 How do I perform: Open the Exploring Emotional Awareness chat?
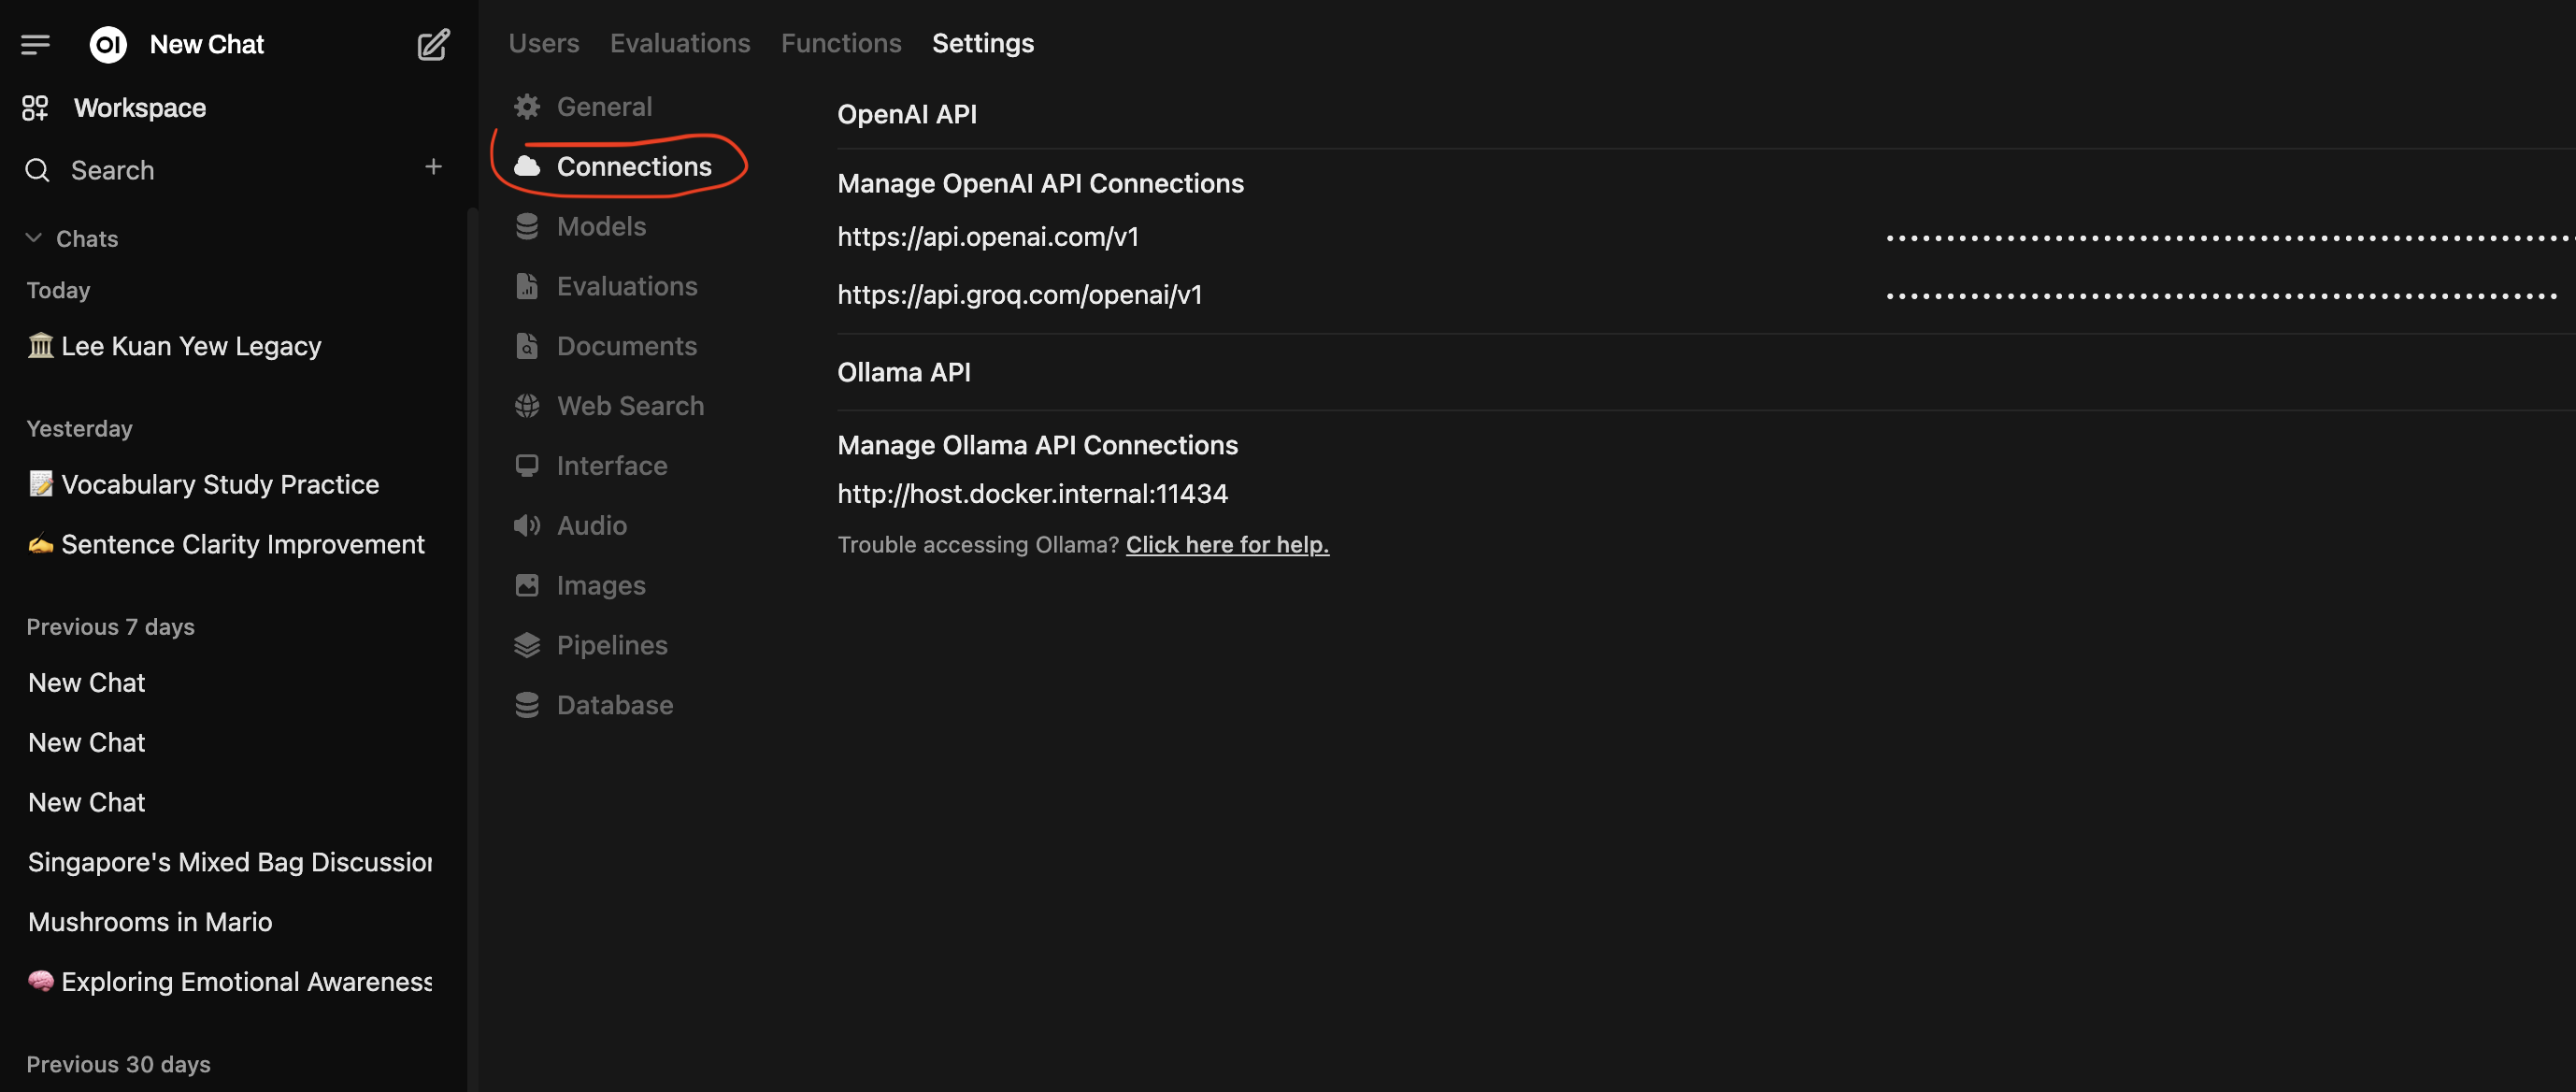[x=232, y=982]
